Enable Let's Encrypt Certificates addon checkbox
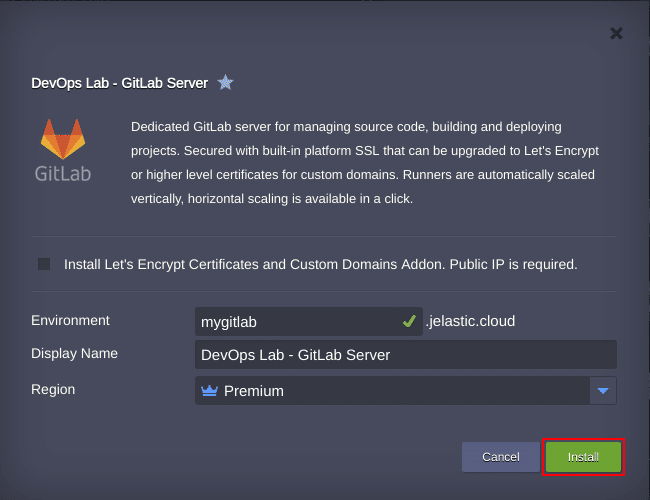Screen dimensions: 650x500 (x=44, y=264)
